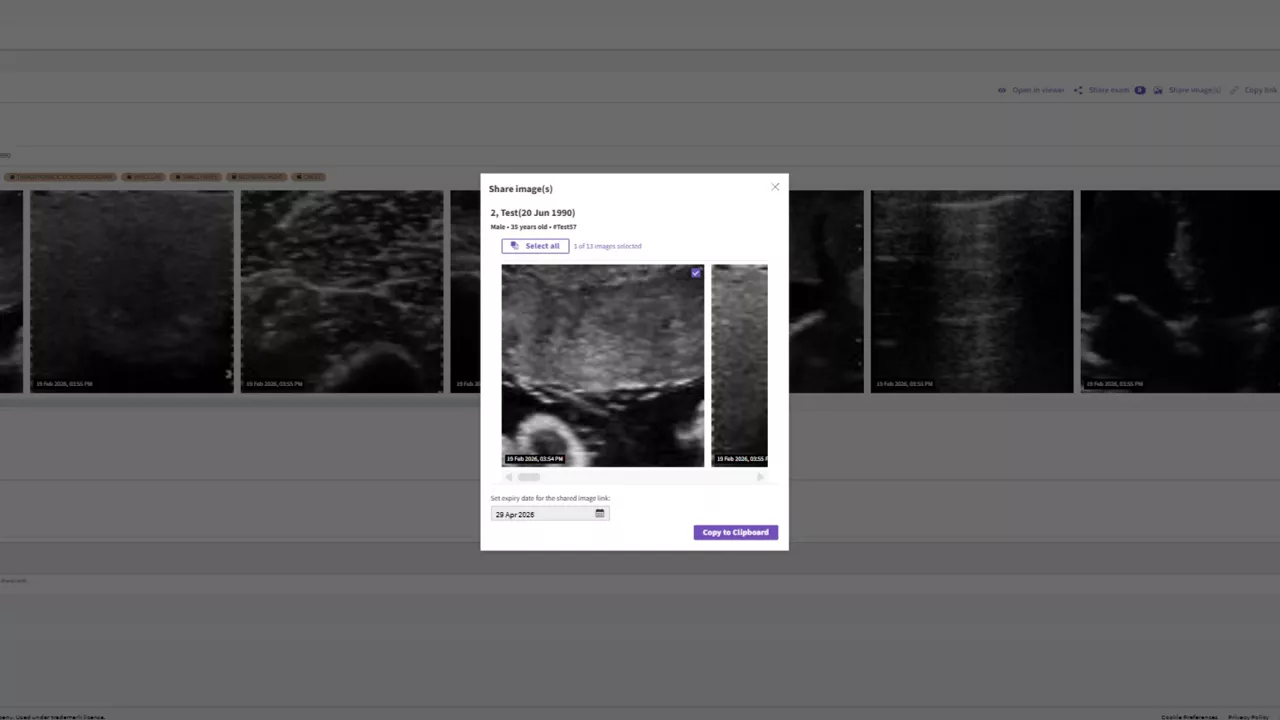The height and width of the screenshot is (720, 1280).
Task: Click the Copy to Clipboard button
Action: pyautogui.click(x=736, y=532)
